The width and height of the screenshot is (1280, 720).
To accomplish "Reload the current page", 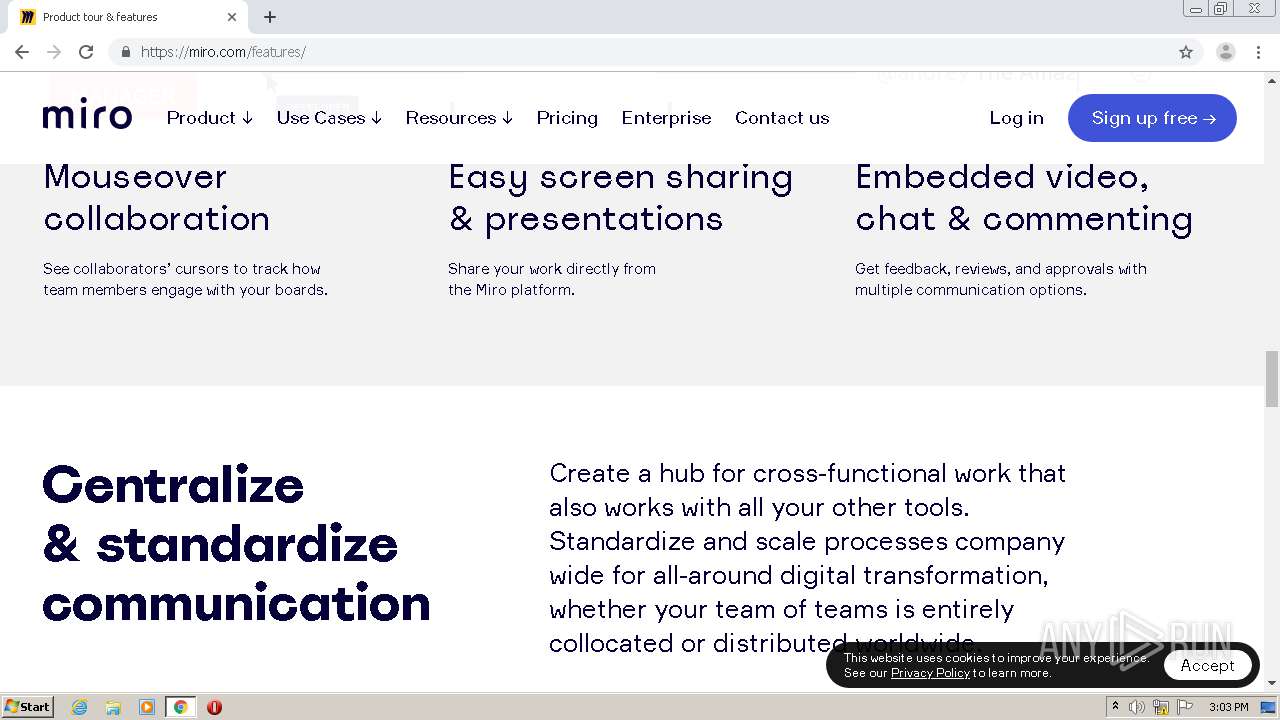I will pos(86,52).
